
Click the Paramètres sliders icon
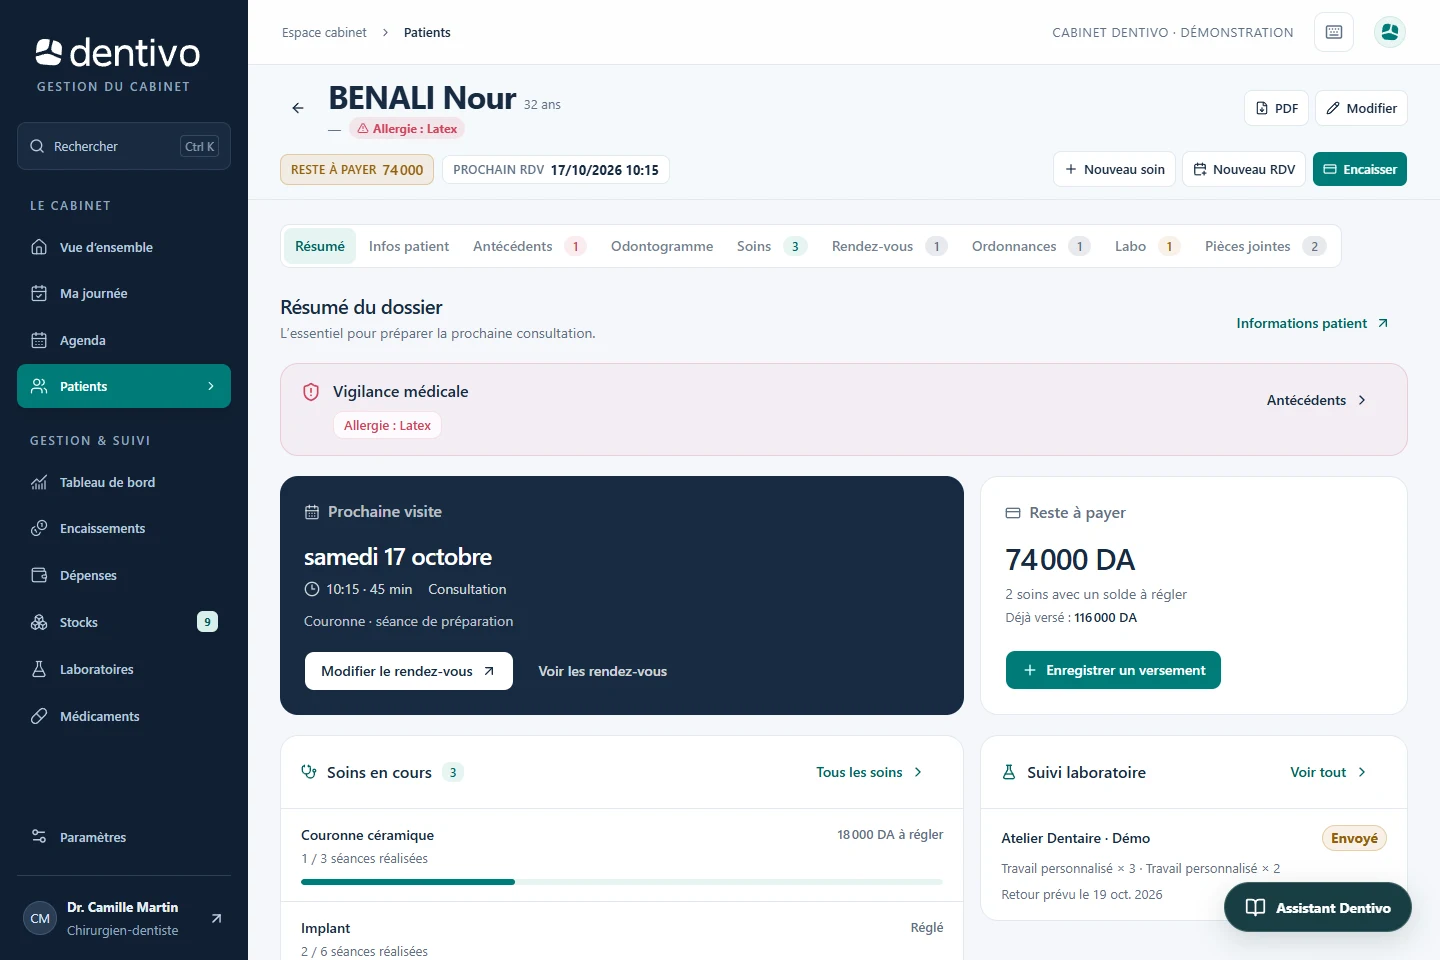click(x=39, y=837)
